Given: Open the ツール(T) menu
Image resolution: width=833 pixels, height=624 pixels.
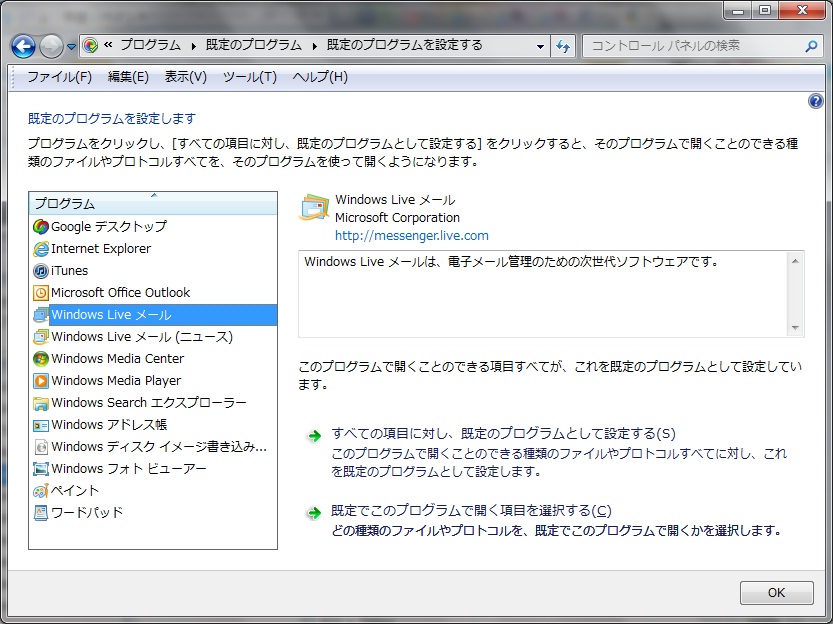Looking at the screenshot, I should click(x=250, y=77).
